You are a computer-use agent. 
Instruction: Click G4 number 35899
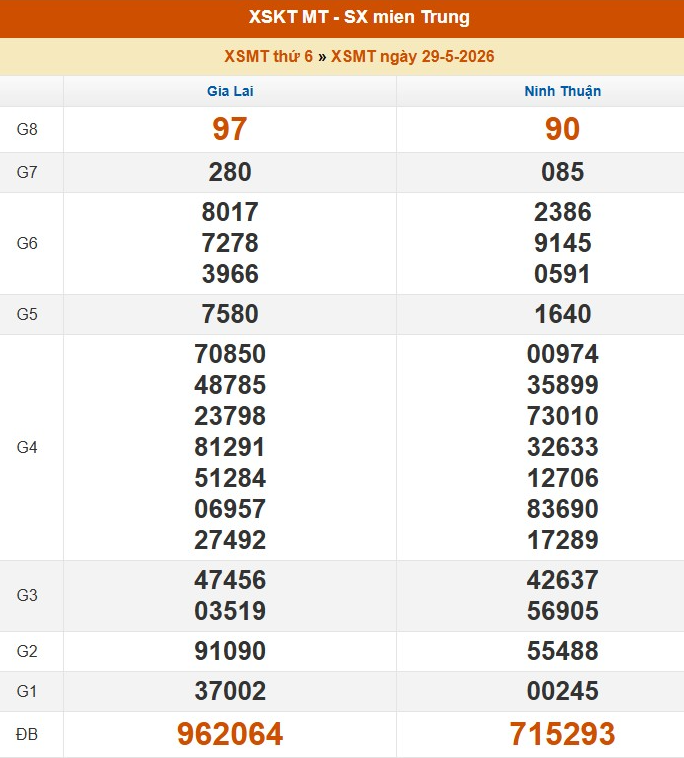(563, 385)
